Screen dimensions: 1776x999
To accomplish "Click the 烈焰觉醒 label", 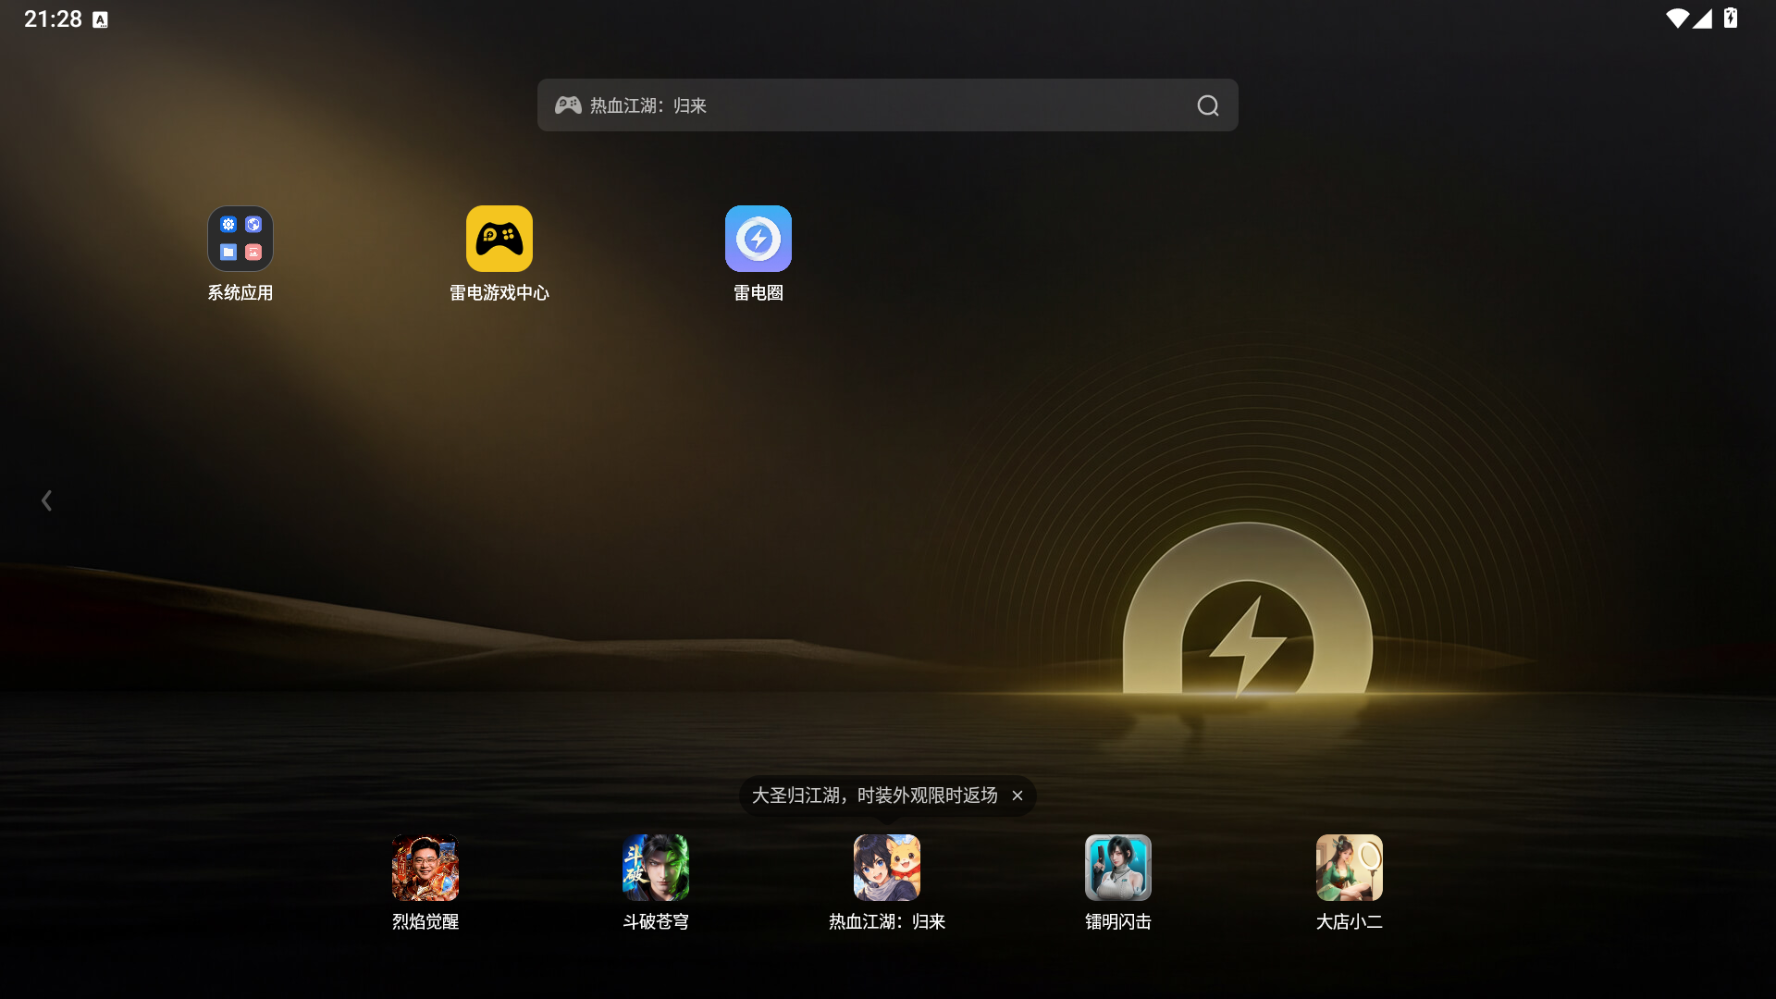I will point(425,922).
